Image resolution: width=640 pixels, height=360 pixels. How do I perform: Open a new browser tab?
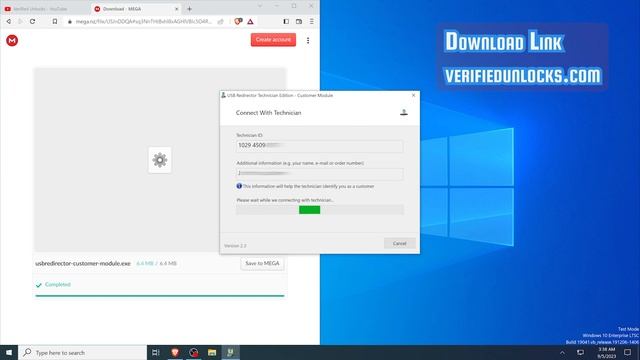pos(189,9)
